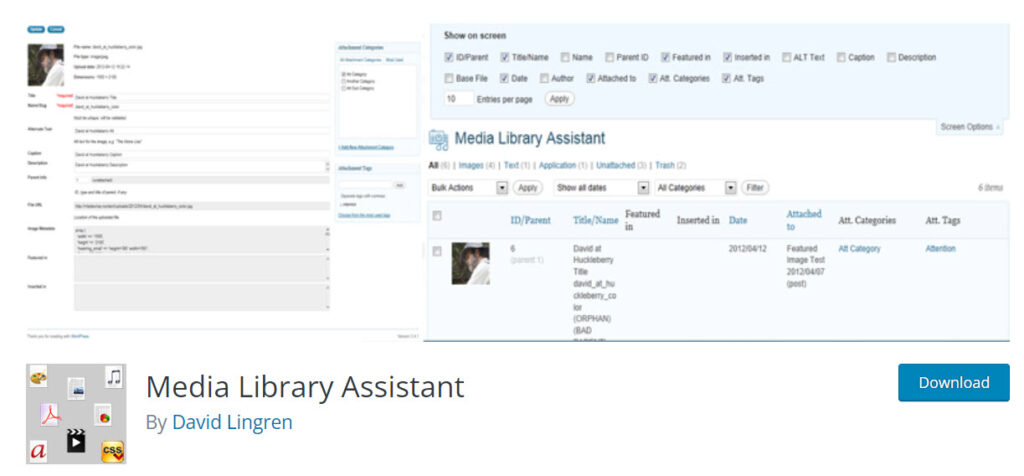Toggle the Att Category checkbox in categories box

point(344,74)
